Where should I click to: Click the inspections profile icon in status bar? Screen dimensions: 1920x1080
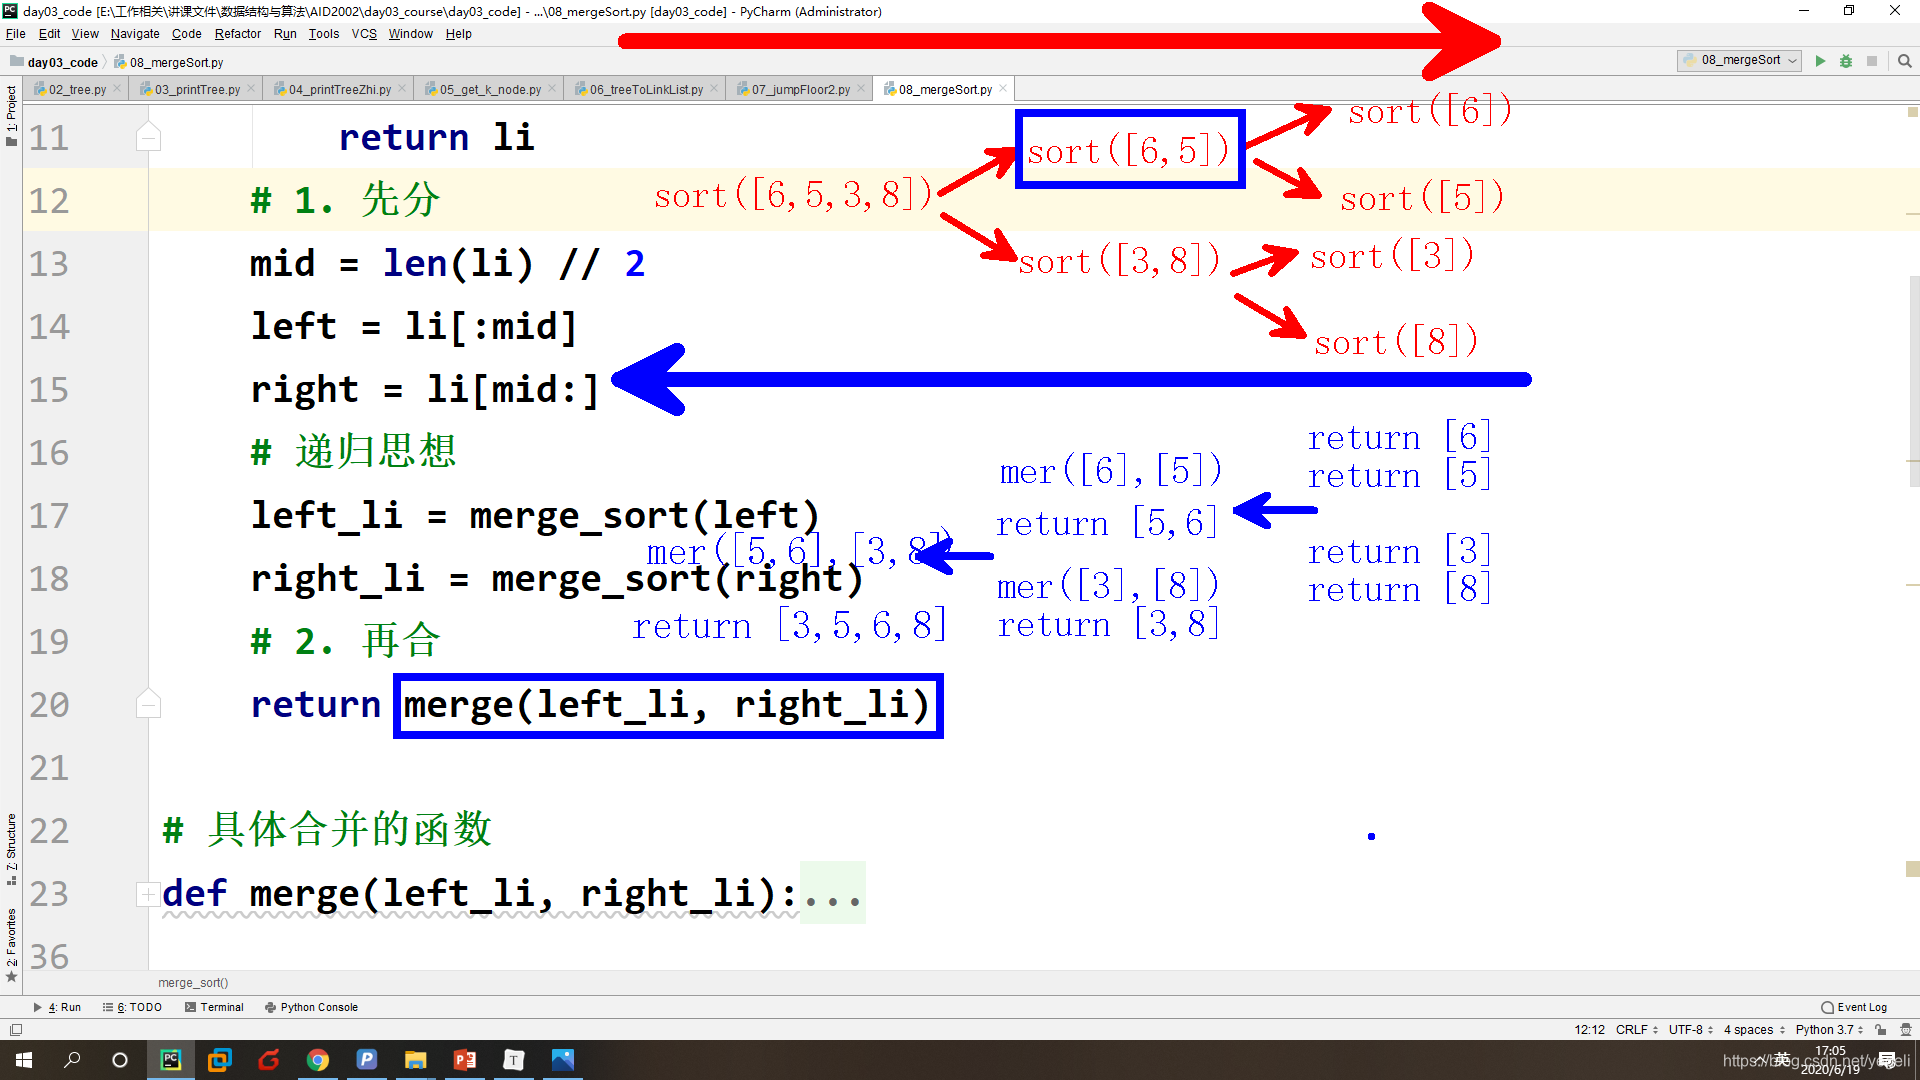[1906, 1030]
